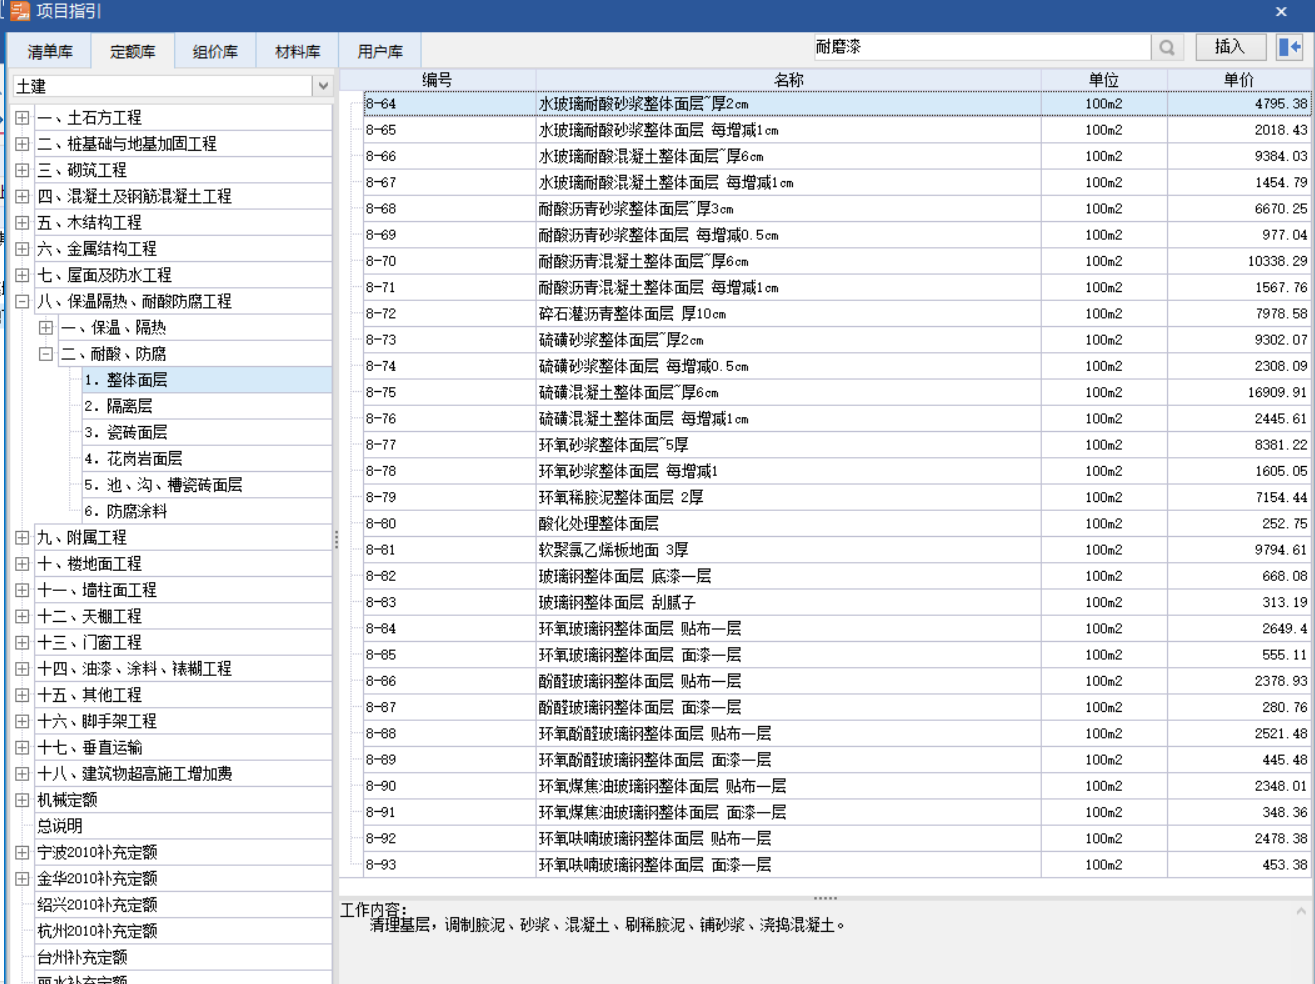Click 耐酸沥青砂浆整体面层~厚3cm name cell
The width and height of the screenshot is (1315, 984).
click(788, 209)
